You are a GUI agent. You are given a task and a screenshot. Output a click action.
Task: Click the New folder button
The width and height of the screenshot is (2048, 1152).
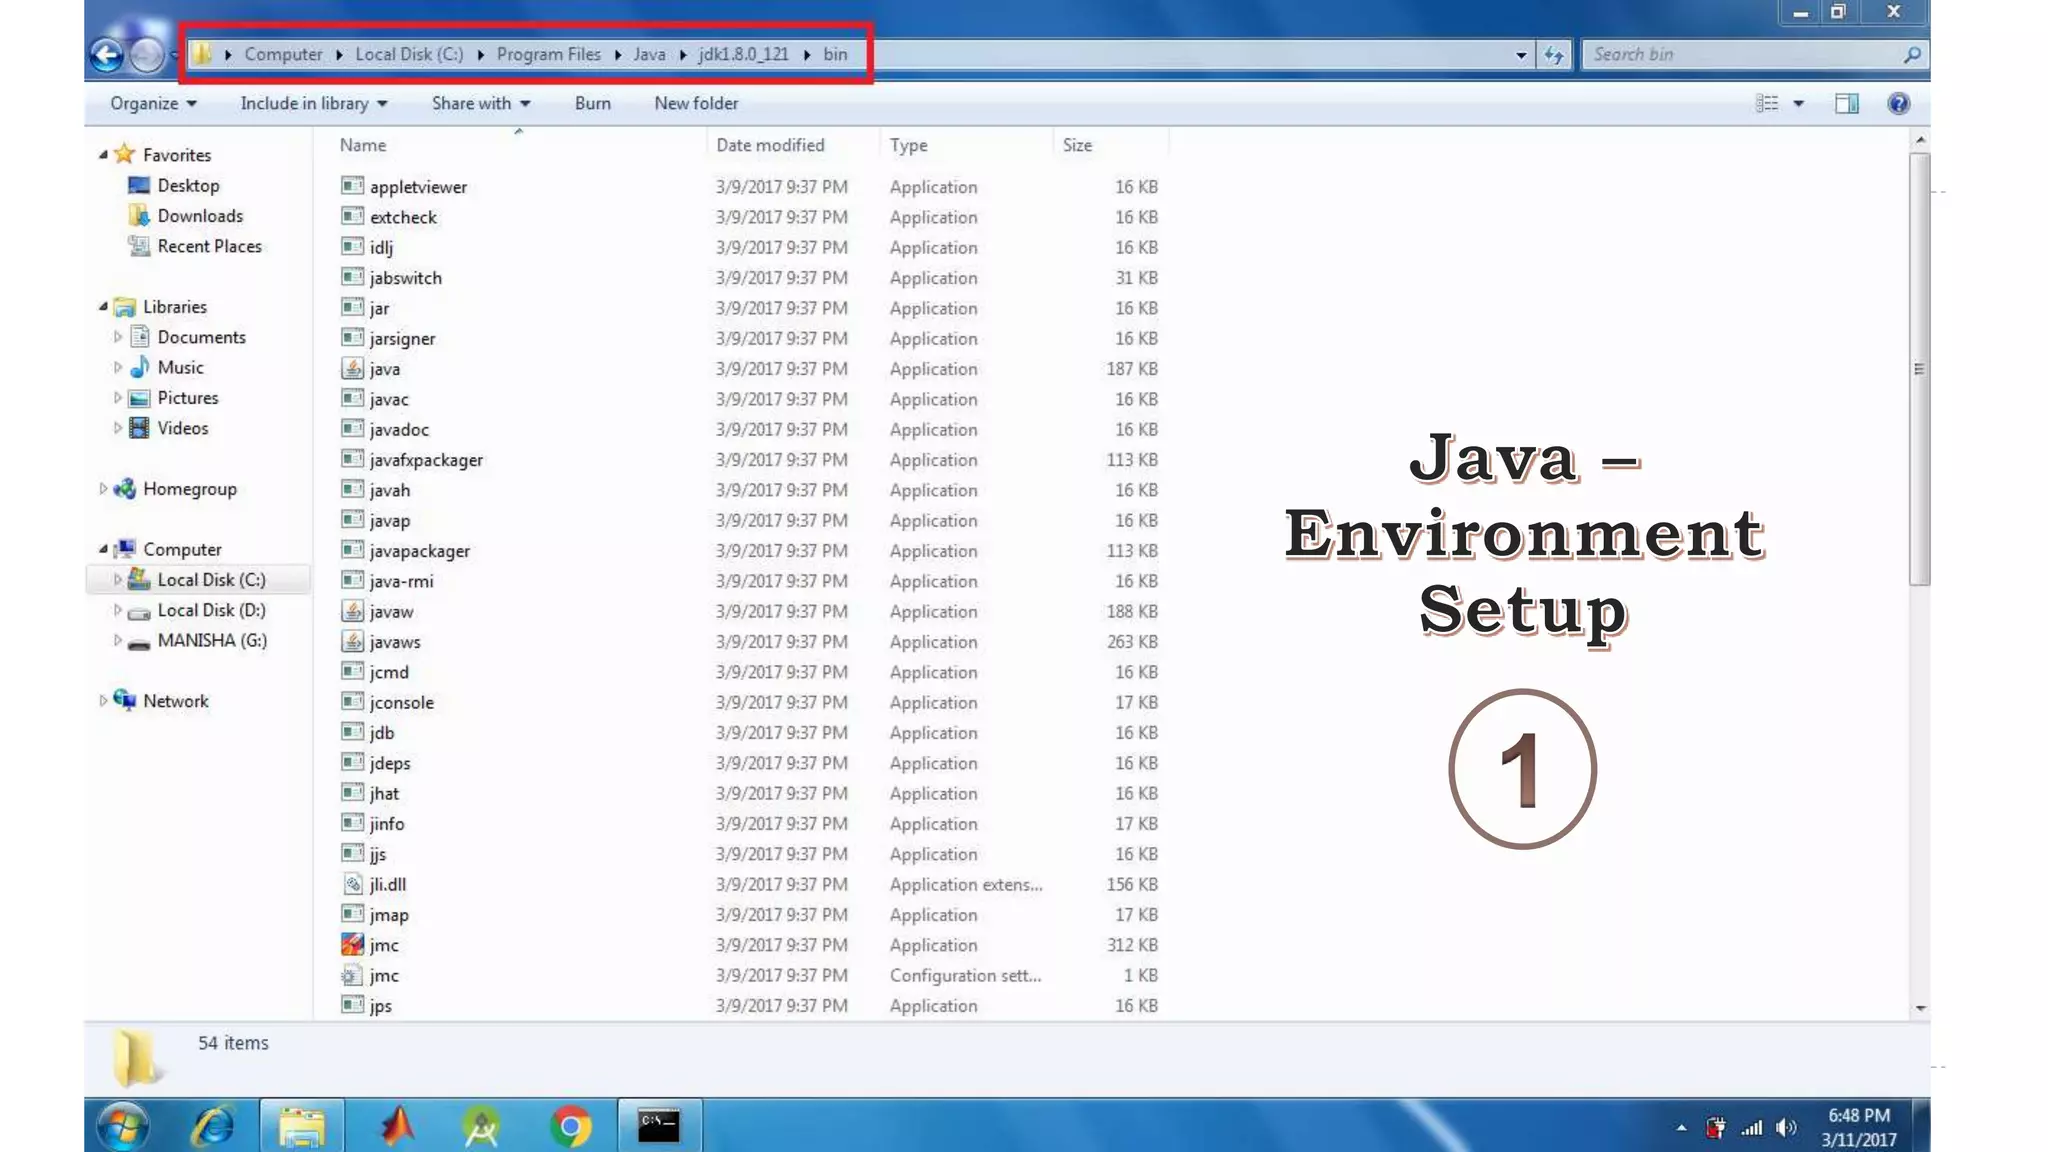pos(696,103)
